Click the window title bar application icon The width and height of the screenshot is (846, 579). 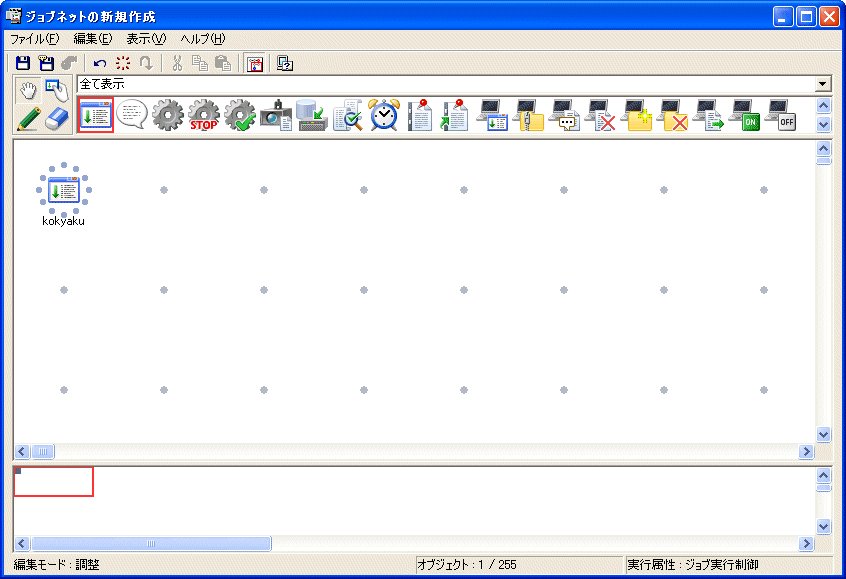click(13, 16)
